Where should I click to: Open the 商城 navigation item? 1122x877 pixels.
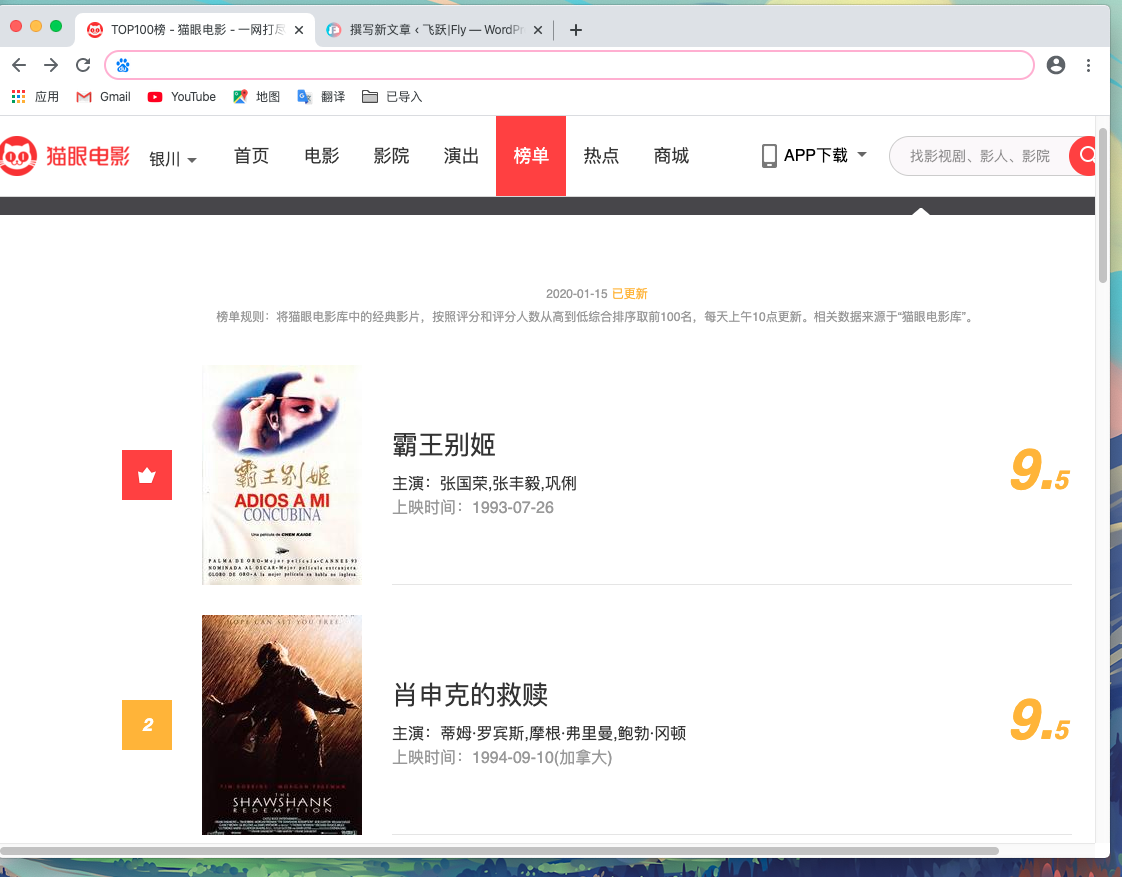click(671, 155)
